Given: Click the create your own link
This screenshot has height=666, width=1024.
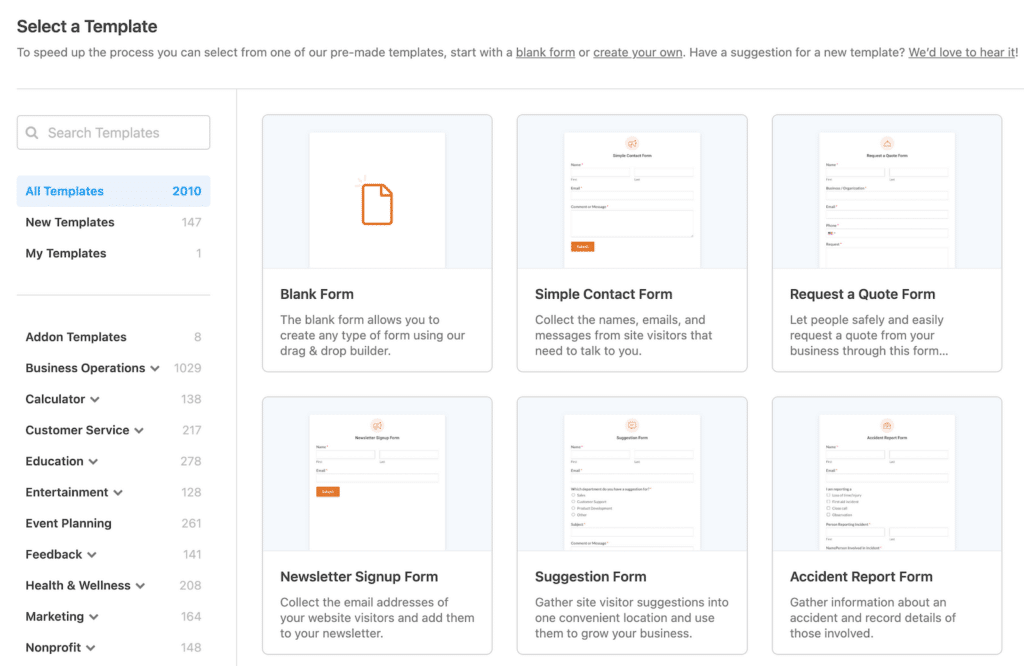Looking at the screenshot, I should 638,52.
